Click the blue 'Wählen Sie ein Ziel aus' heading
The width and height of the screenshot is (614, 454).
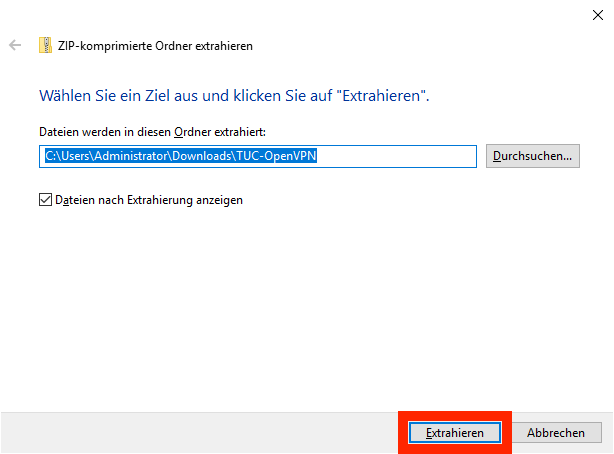[x=234, y=96]
